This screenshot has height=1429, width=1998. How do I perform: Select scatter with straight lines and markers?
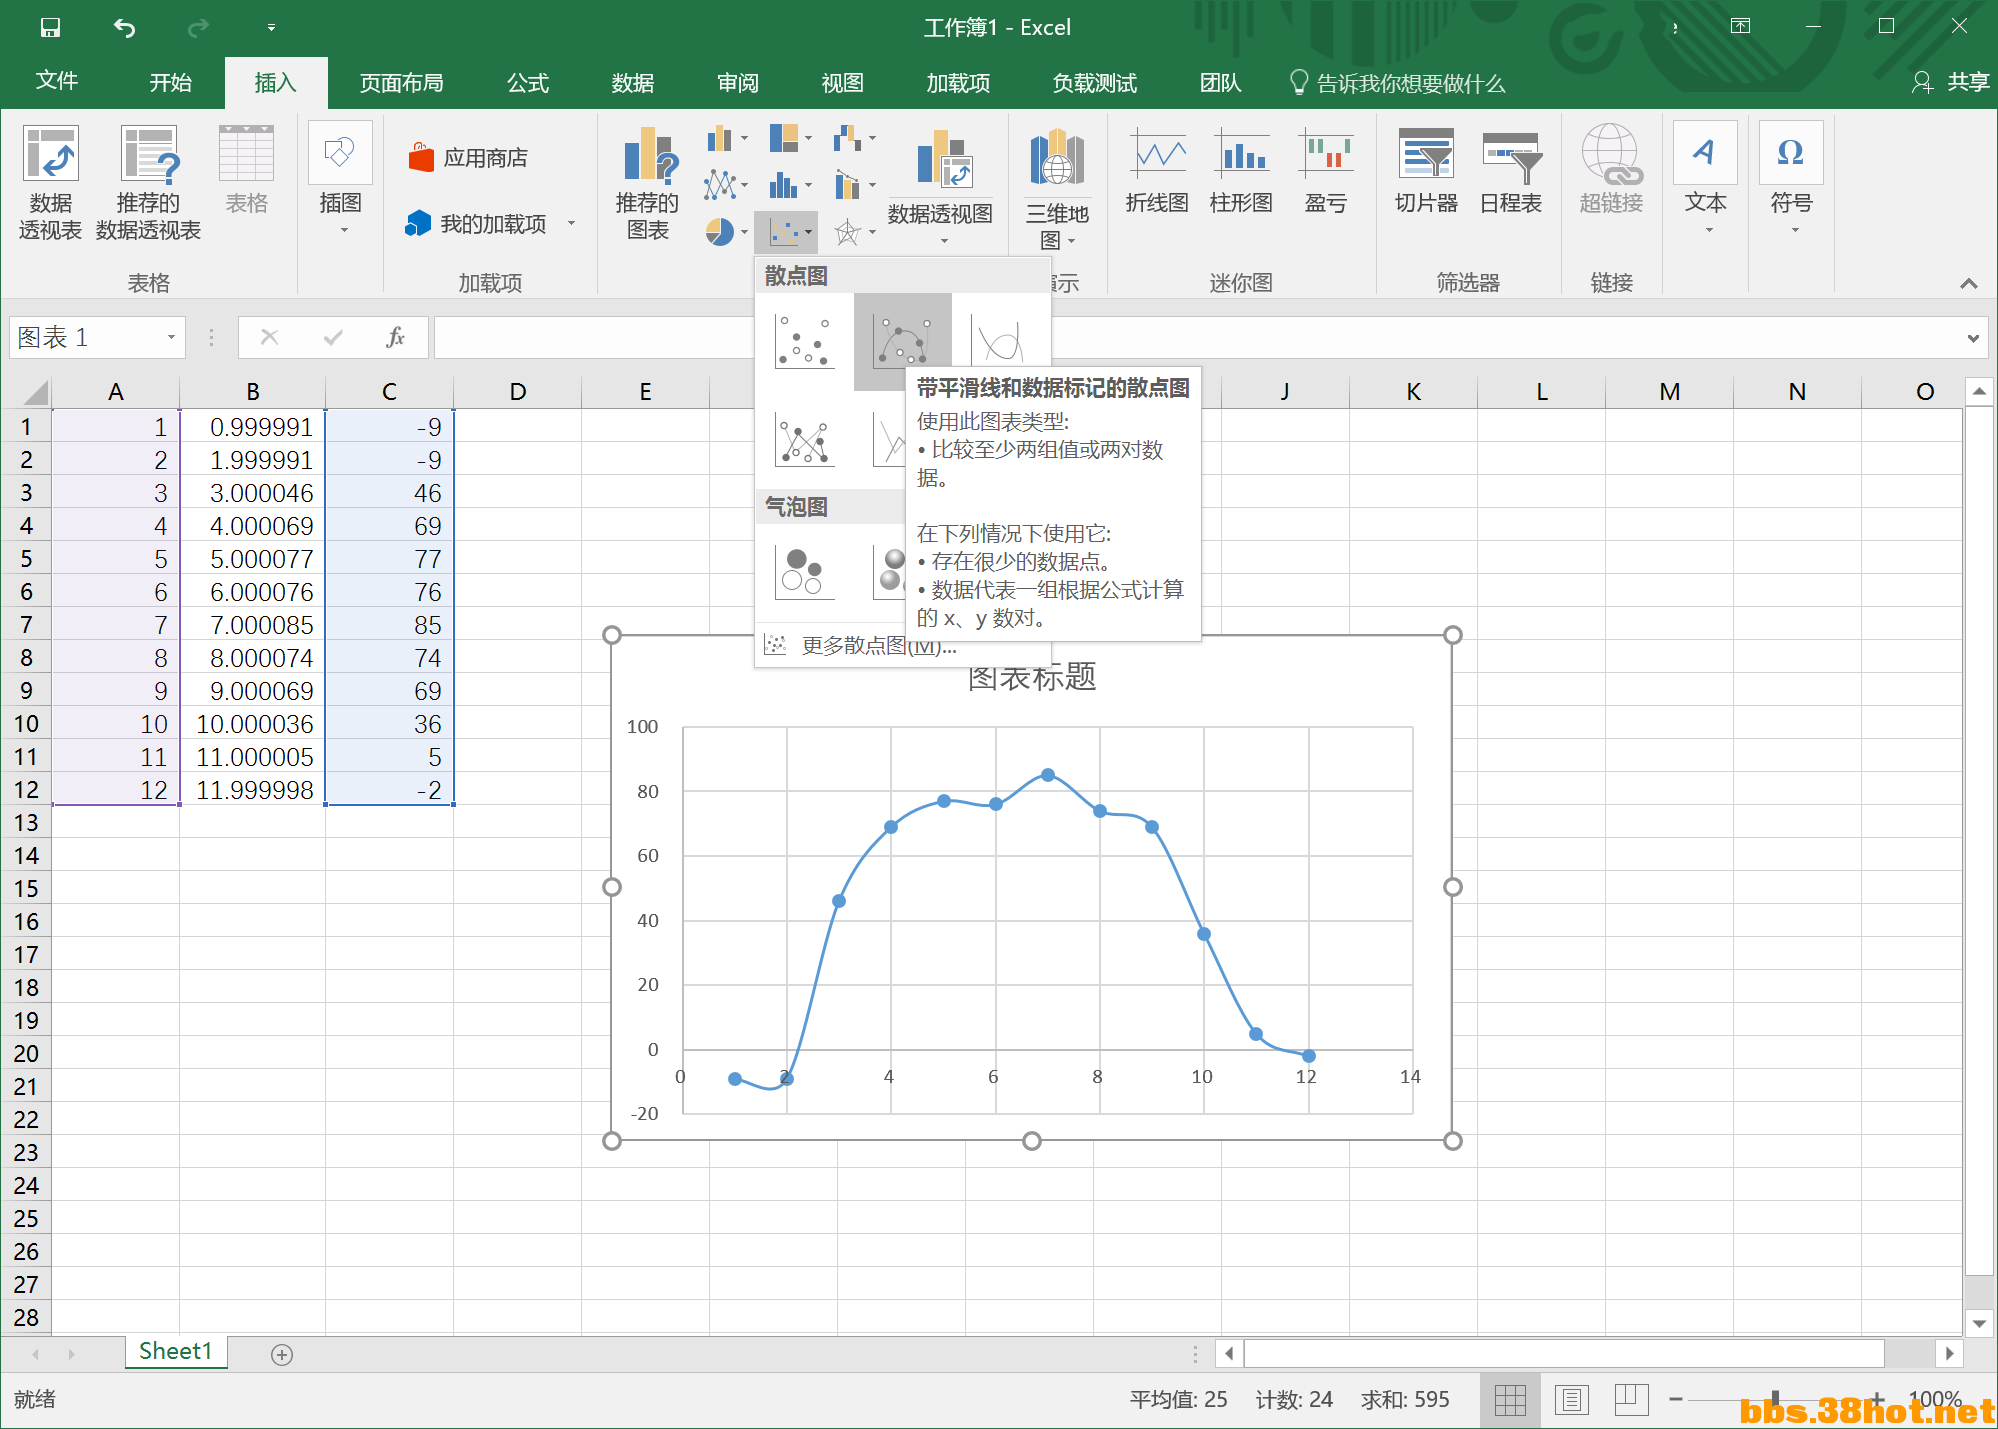805,440
